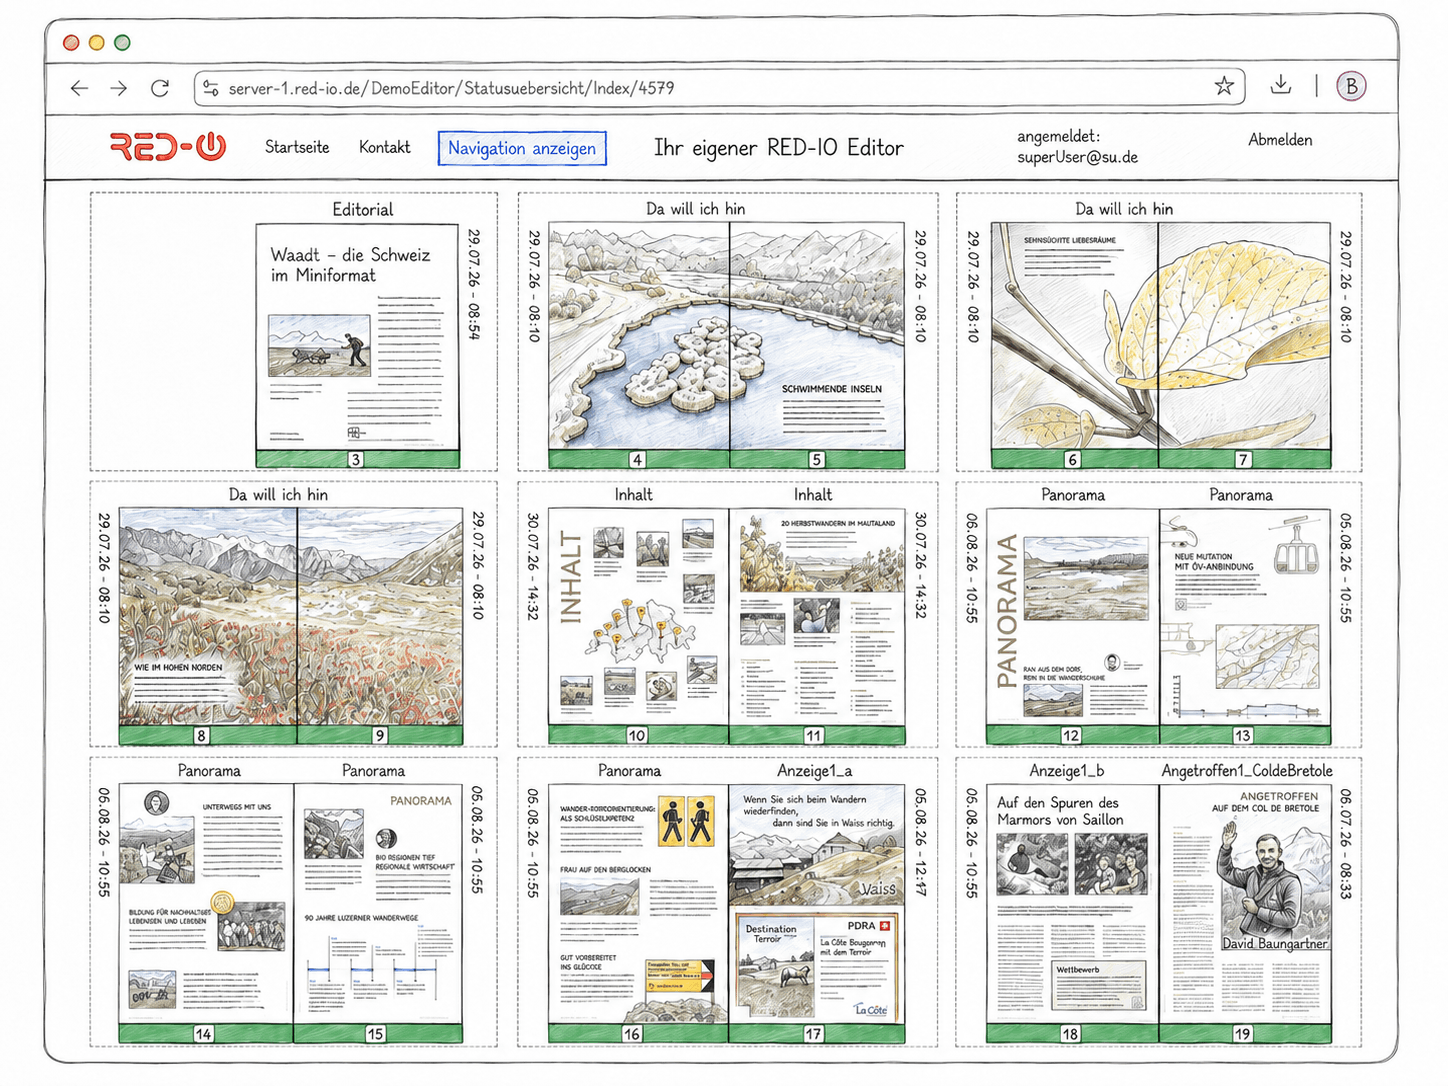Bookmark page with the star icon
1448x1086 pixels.
point(1224,86)
